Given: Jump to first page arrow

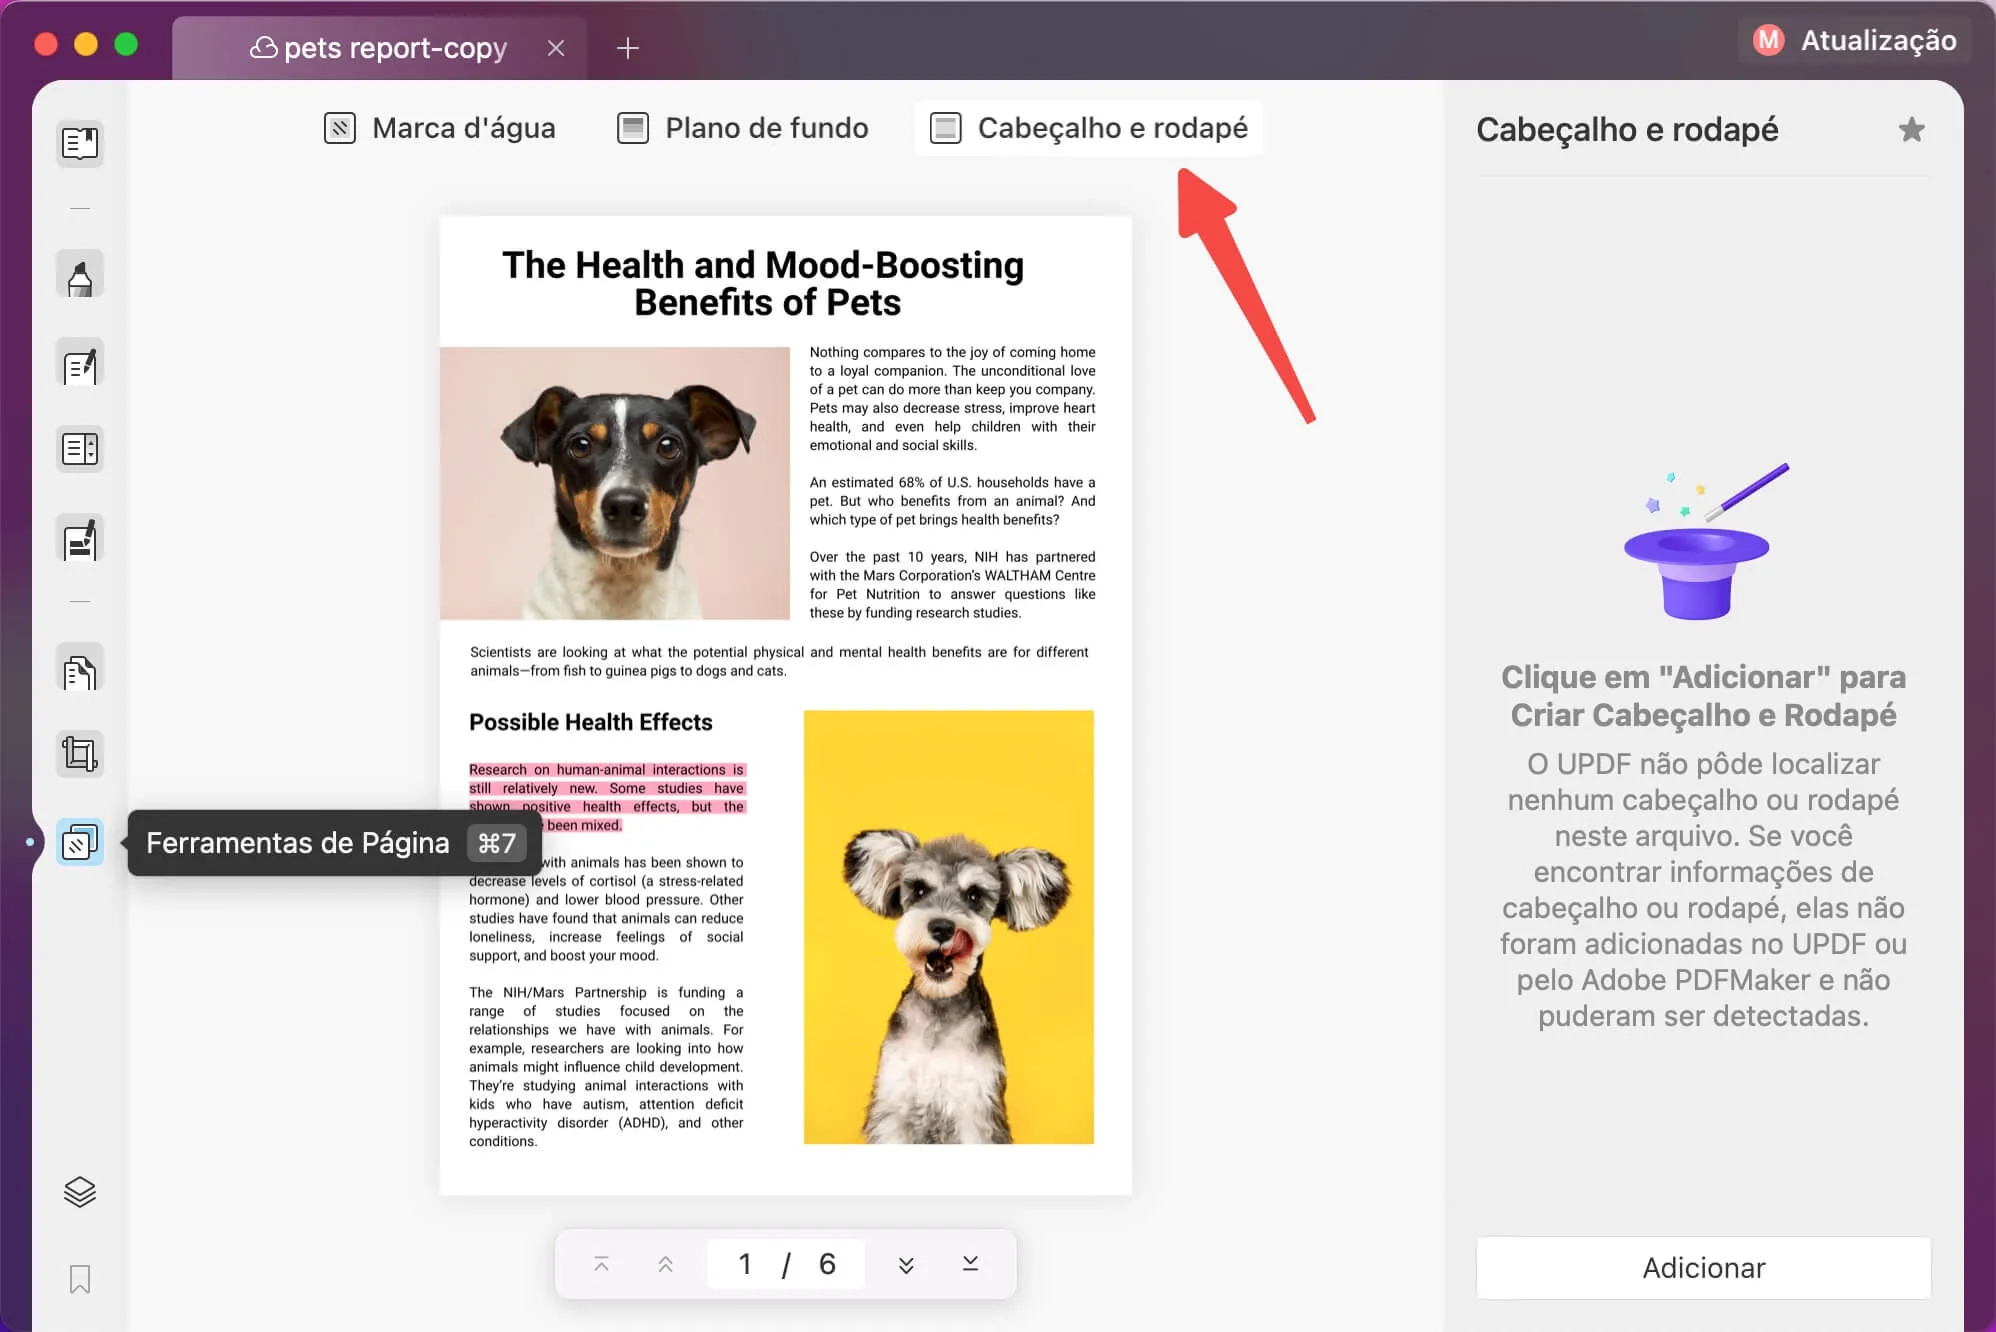Looking at the screenshot, I should coord(601,1264).
